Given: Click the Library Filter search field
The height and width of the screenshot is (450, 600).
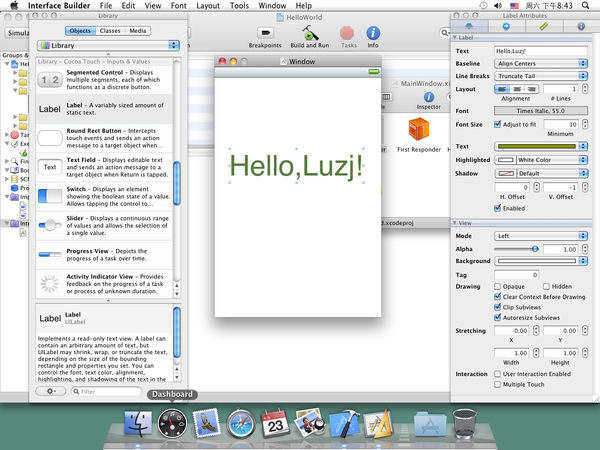Looking at the screenshot, I should (106, 391).
